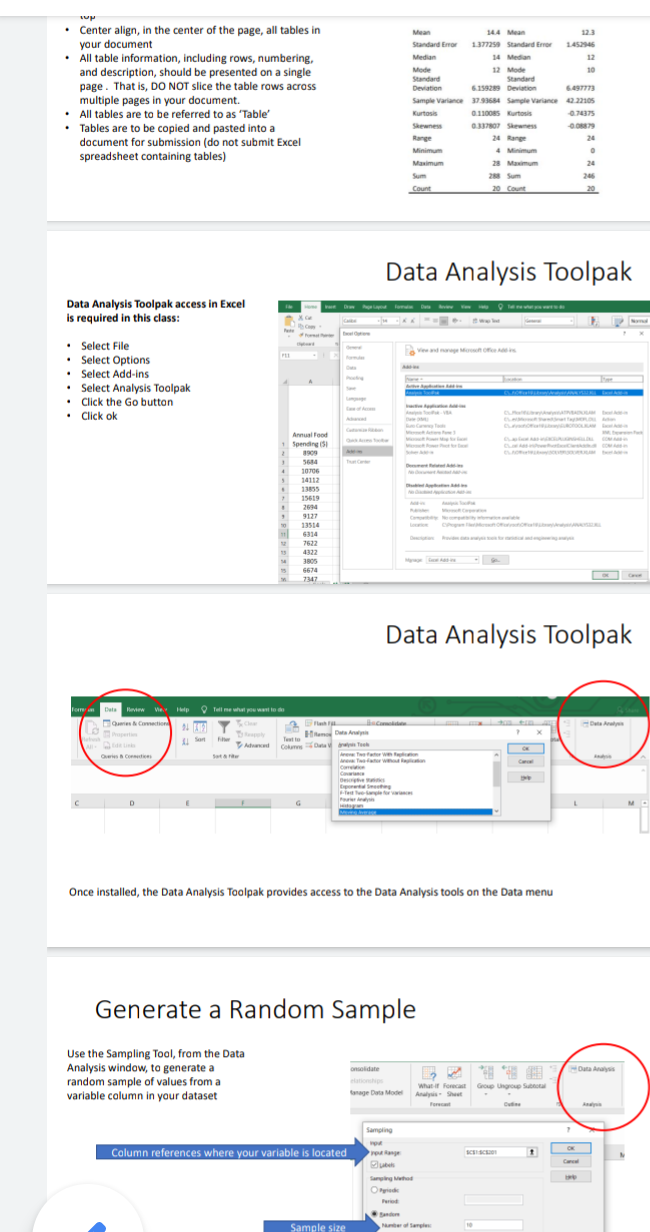Click Cancel in the Sampling dialog
Screen dimensions: 650x1232
coord(570,1162)
